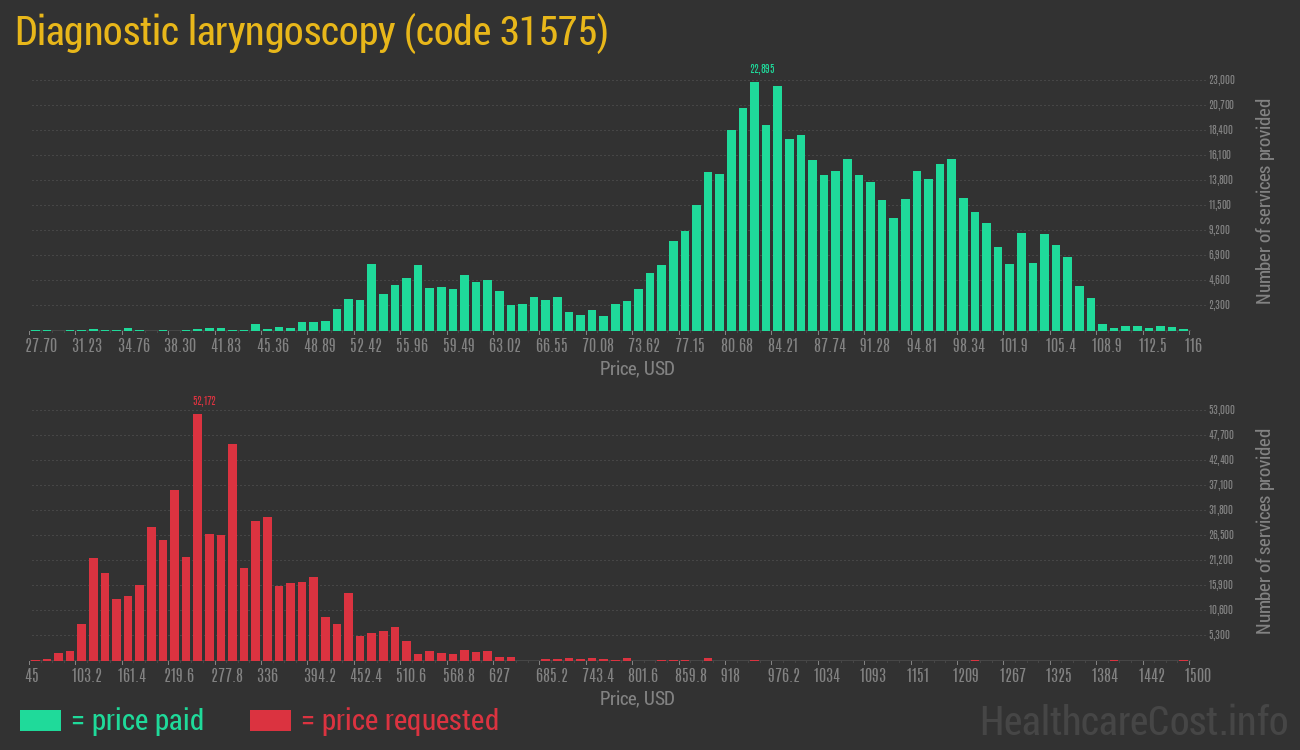Click the top chart's 'Number of services provided' label
1300x750 pixels.
coord(1264,201)
